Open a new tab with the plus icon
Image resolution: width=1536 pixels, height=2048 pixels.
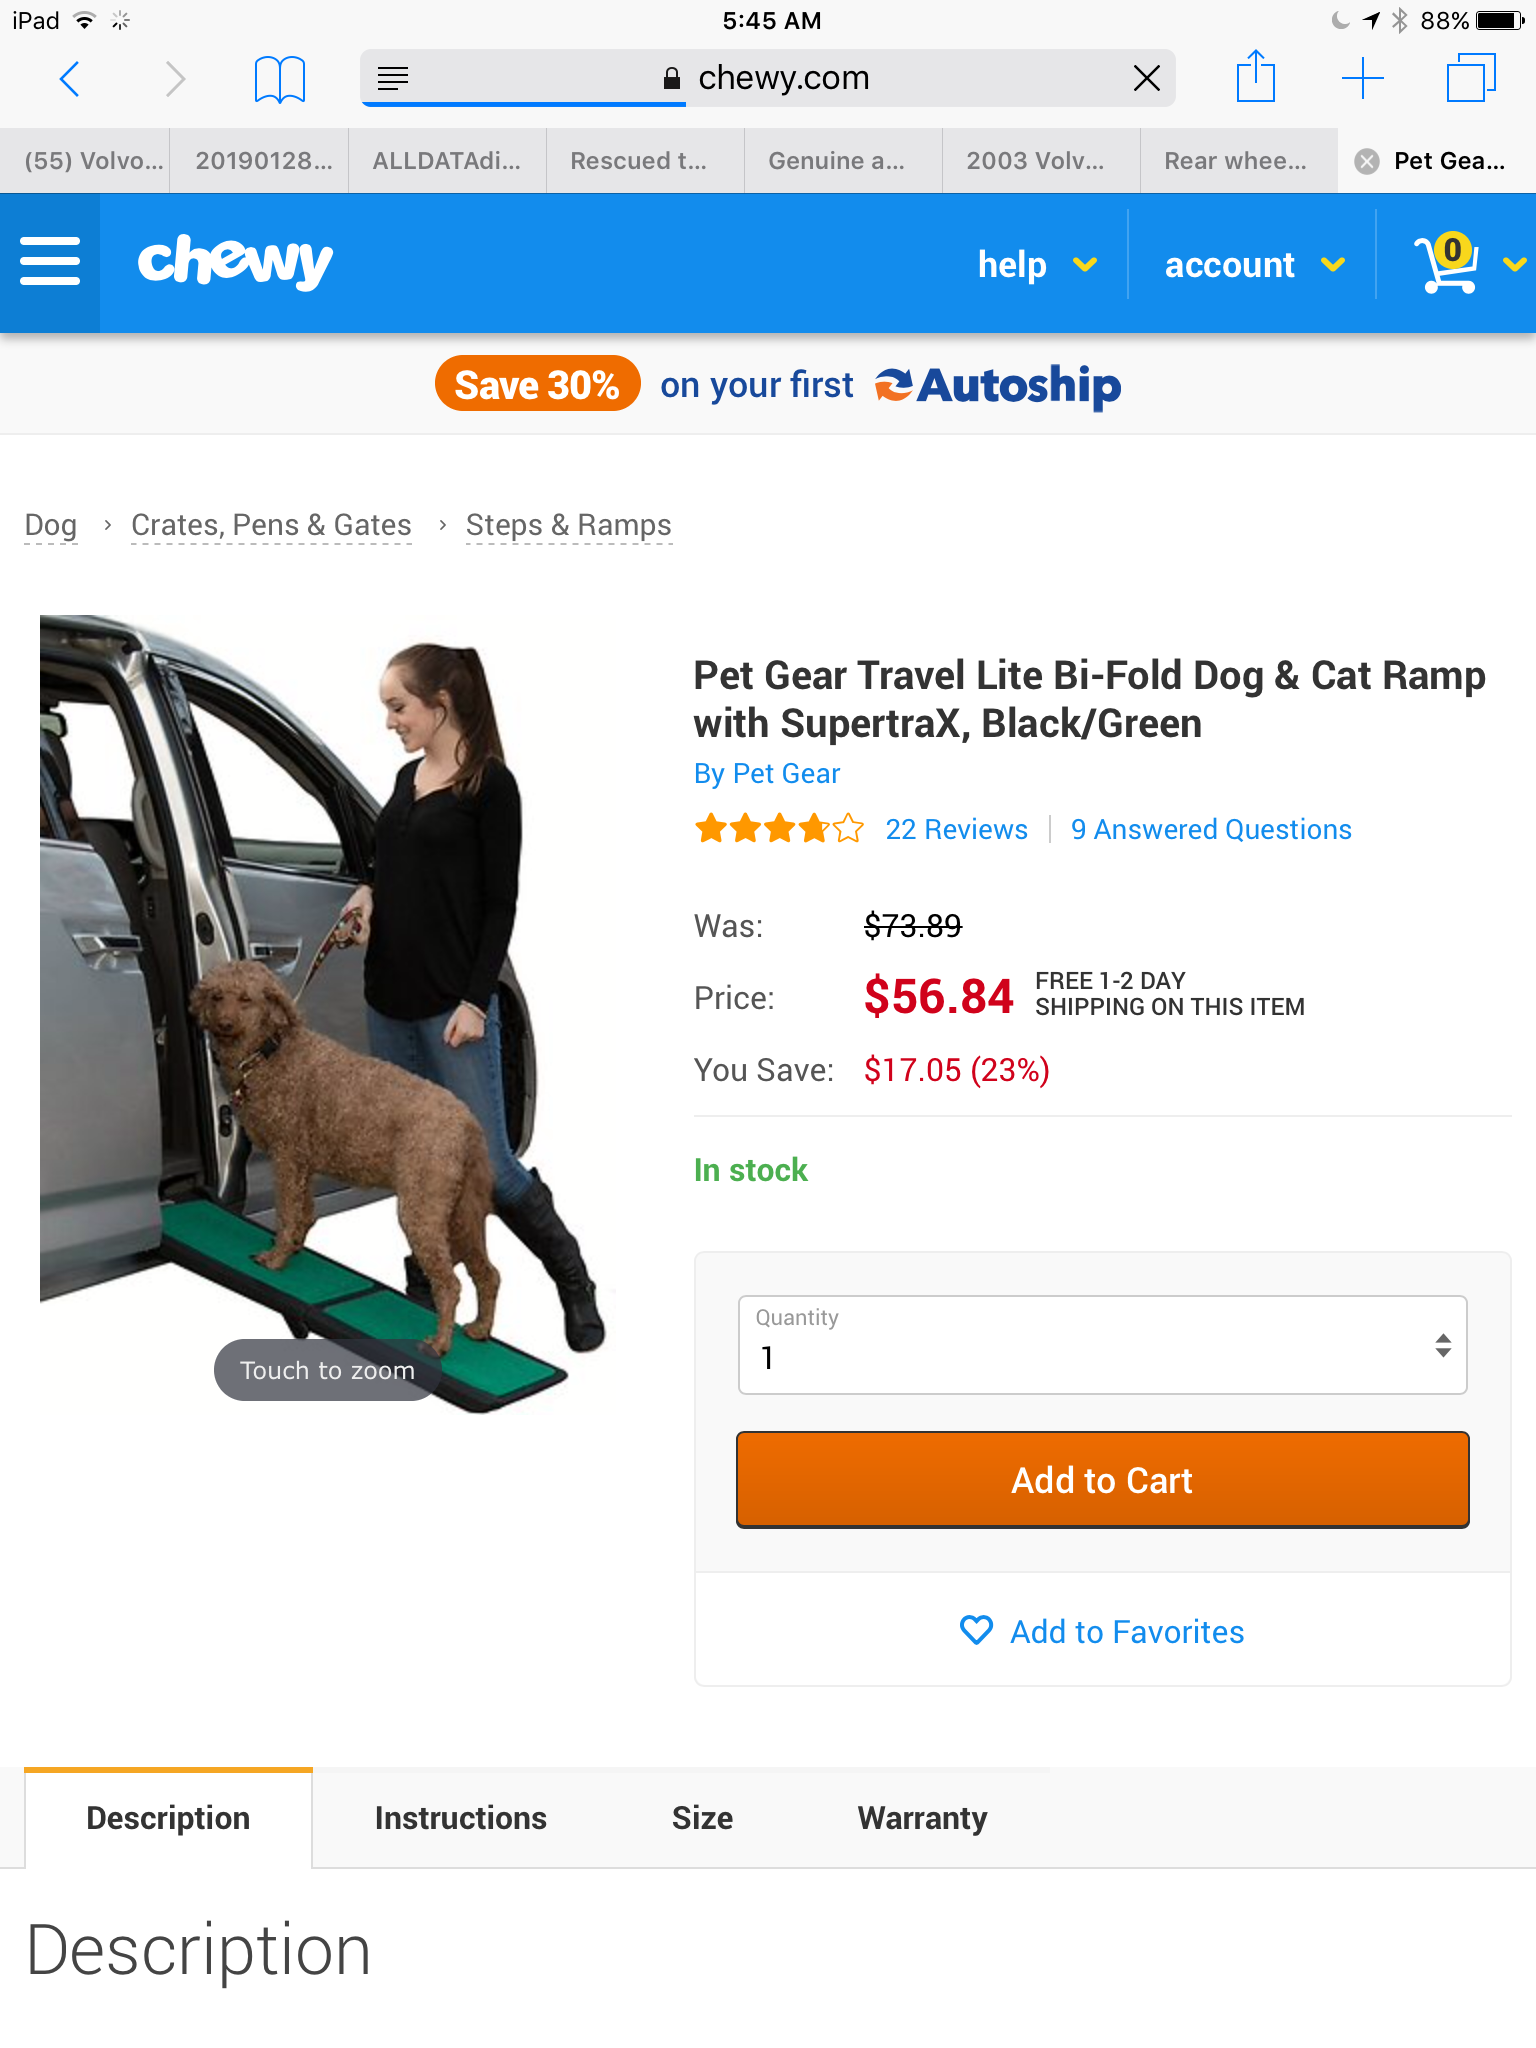[1362, 78]
